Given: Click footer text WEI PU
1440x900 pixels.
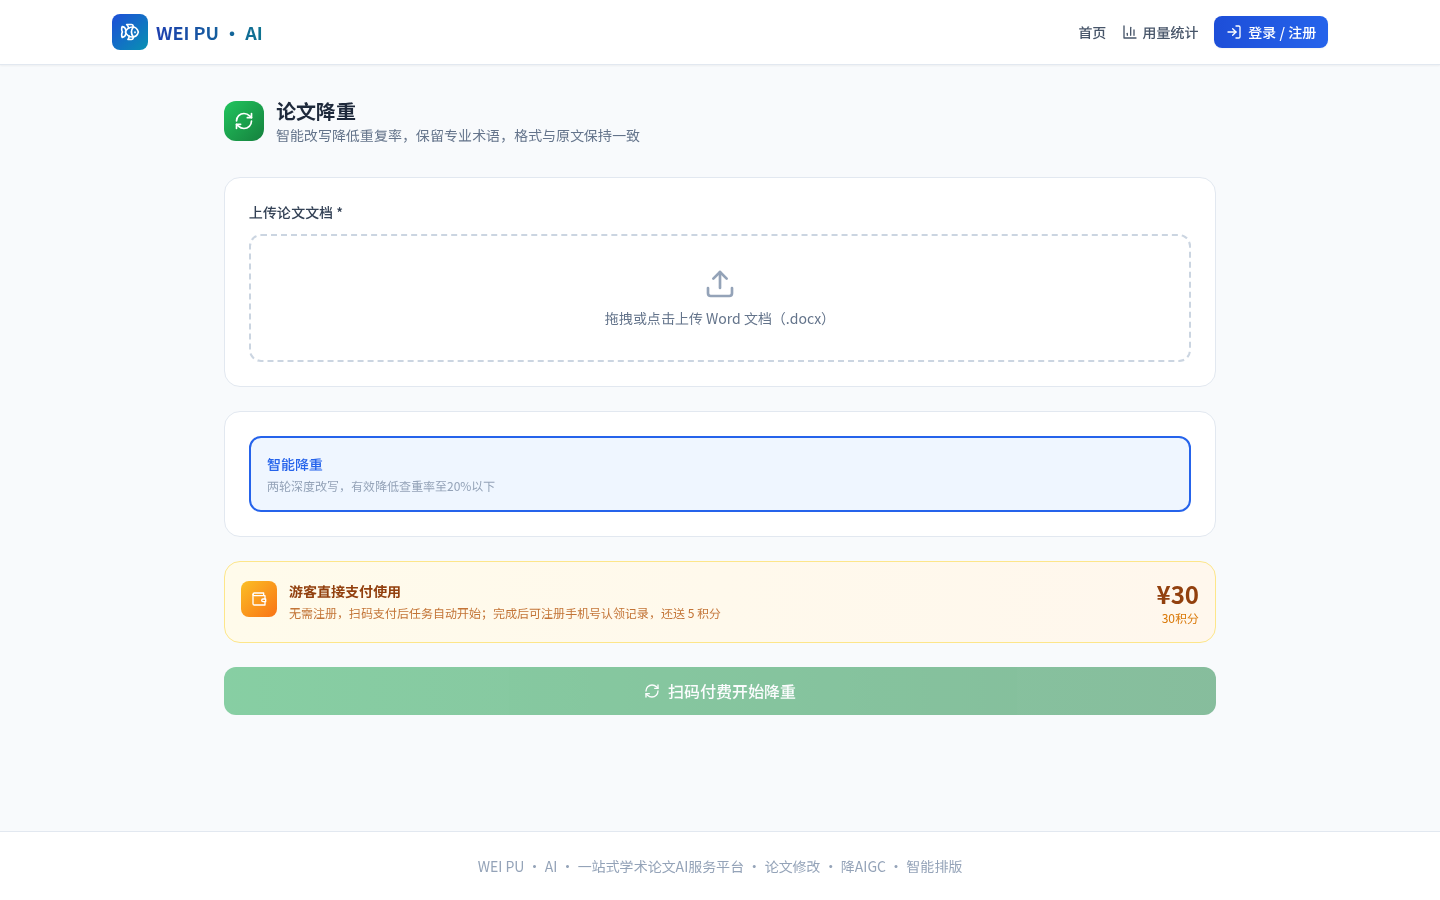Looking at the screenshot, I should [501, 867].
